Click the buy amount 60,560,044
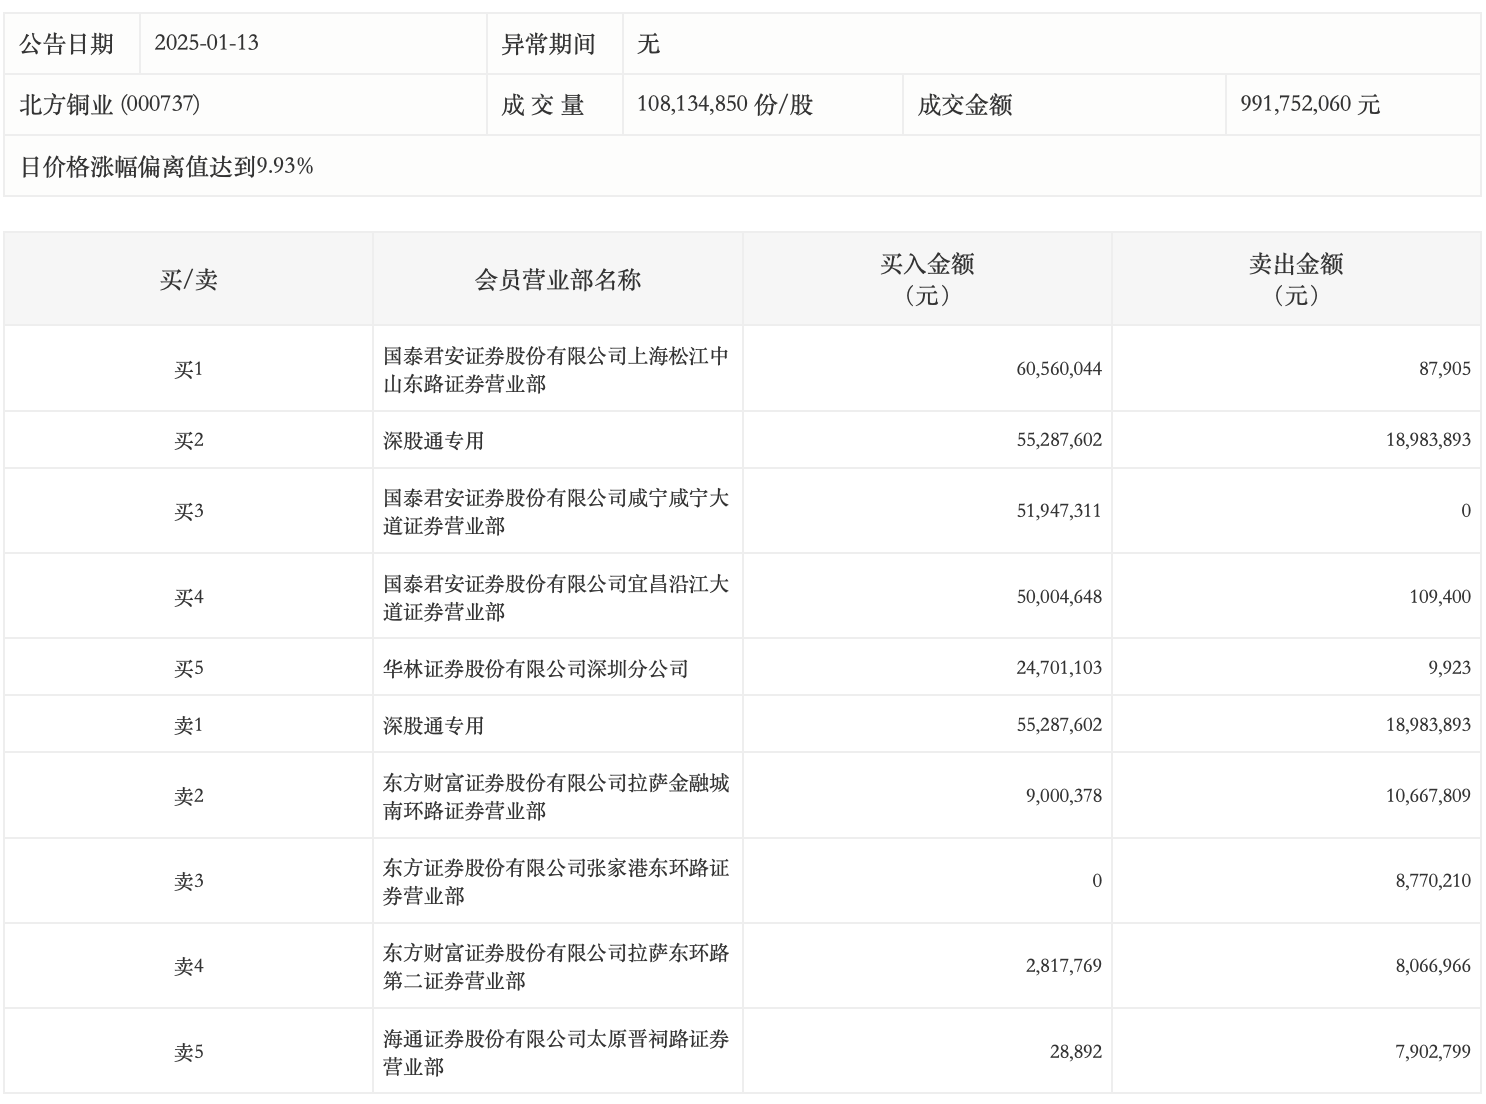 [x=1058, y=369]
